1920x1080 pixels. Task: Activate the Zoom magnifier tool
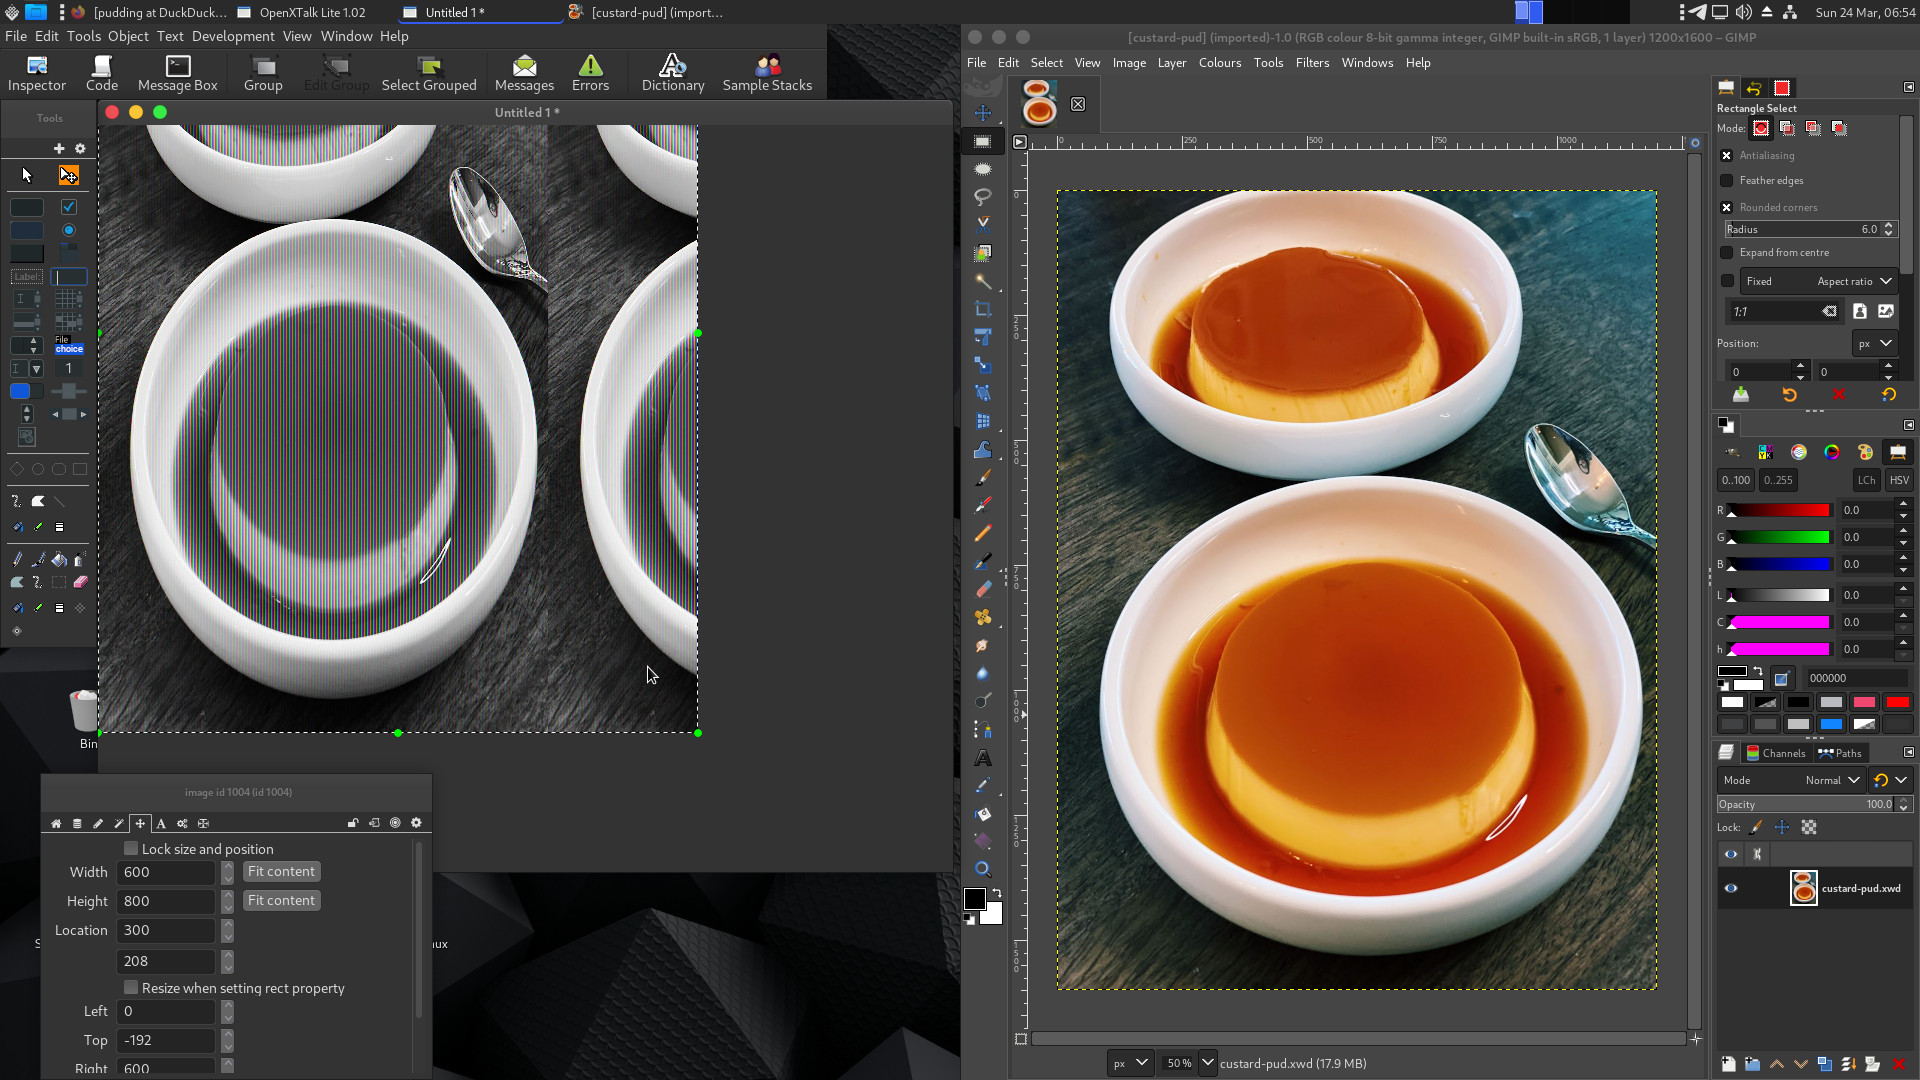[x=983, y=869]
